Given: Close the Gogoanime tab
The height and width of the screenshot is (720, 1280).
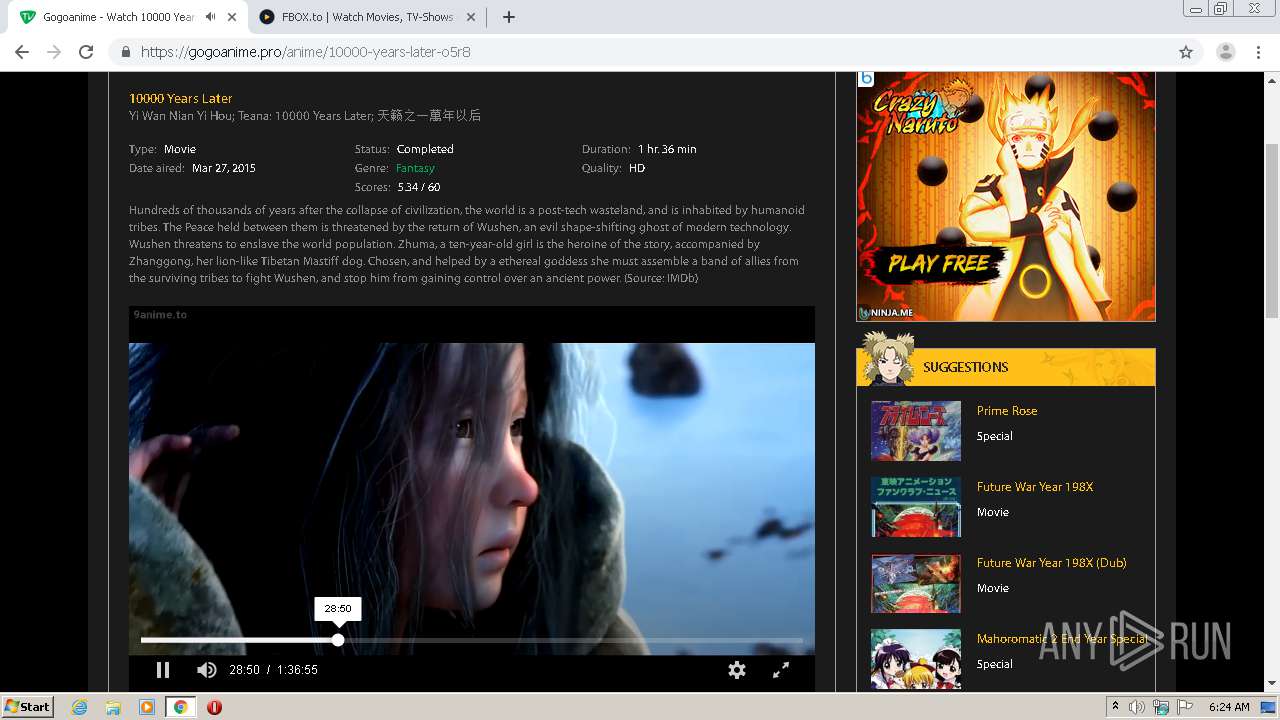Looking at the screenshot, I should coord(232,17).
